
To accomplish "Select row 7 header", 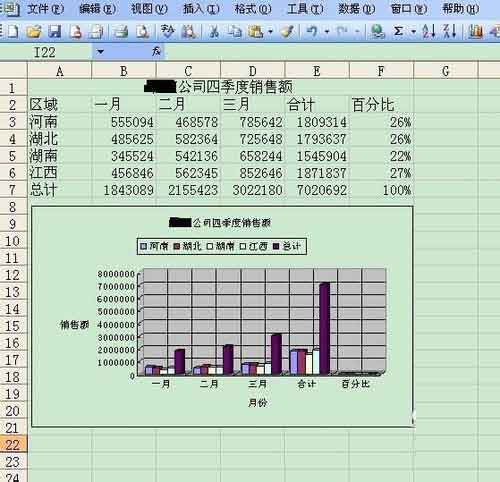I will 13,190.
